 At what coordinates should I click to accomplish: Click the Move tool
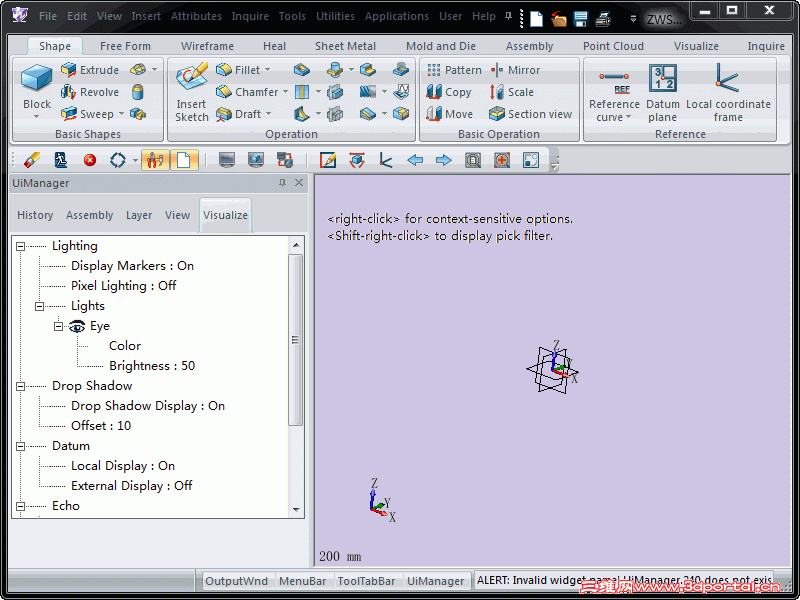coord(450,114)
